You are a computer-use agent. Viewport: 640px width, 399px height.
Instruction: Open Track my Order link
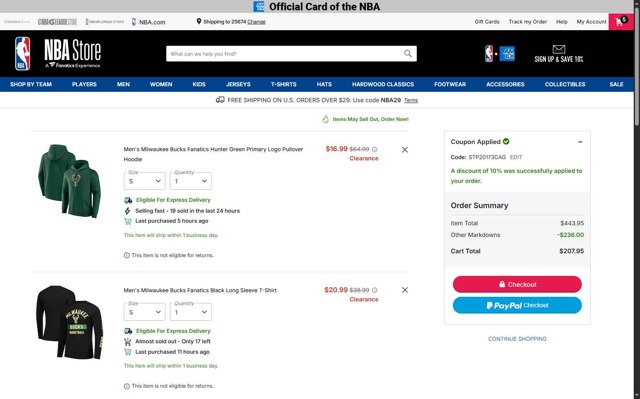click(x=528, y=22)
